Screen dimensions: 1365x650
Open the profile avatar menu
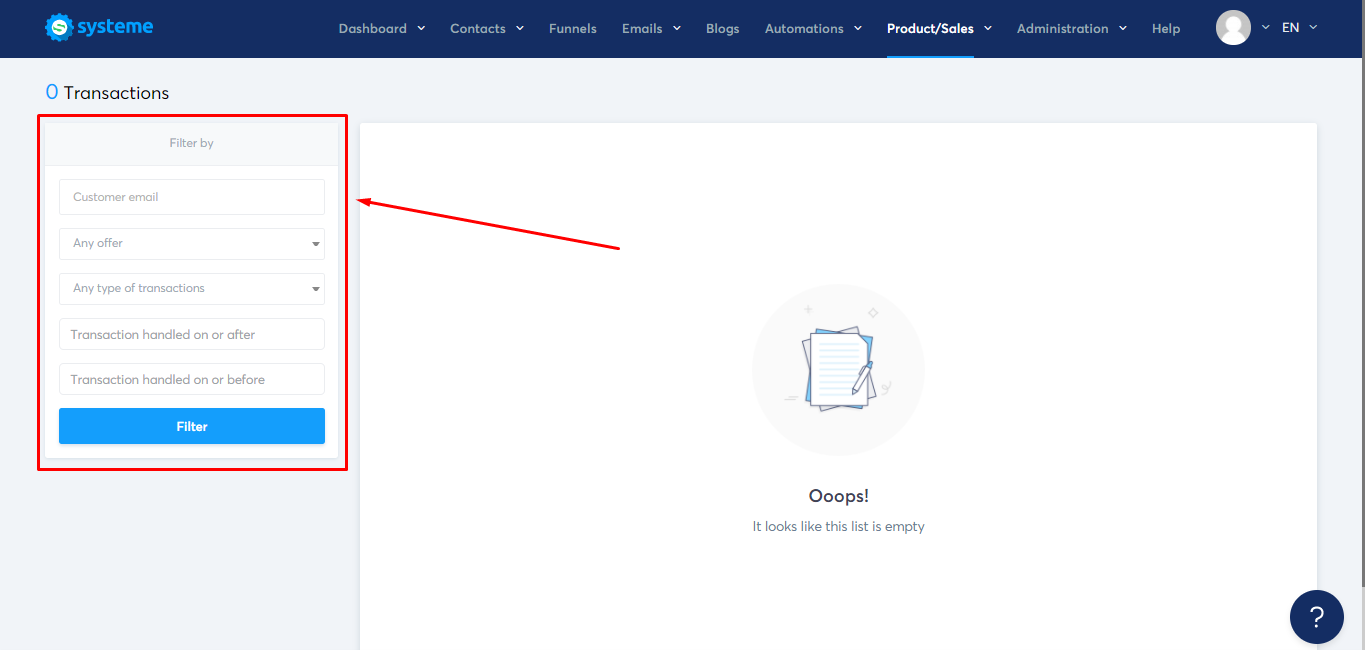(x=1234, y=27)
